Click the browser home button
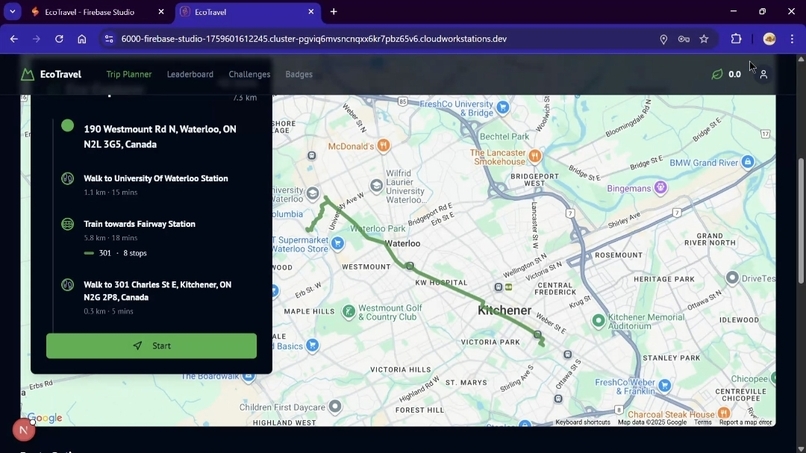Image resolution: width=806 pixels, height=453 pixels. (x=82, y=39)
